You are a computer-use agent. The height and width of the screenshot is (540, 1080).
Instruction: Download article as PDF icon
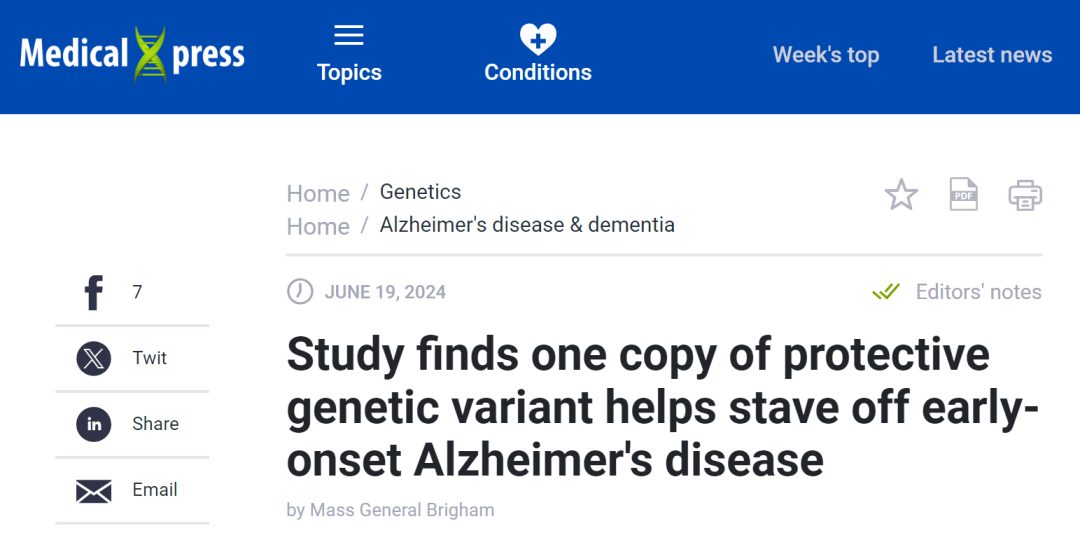click(x=963, y=194)
